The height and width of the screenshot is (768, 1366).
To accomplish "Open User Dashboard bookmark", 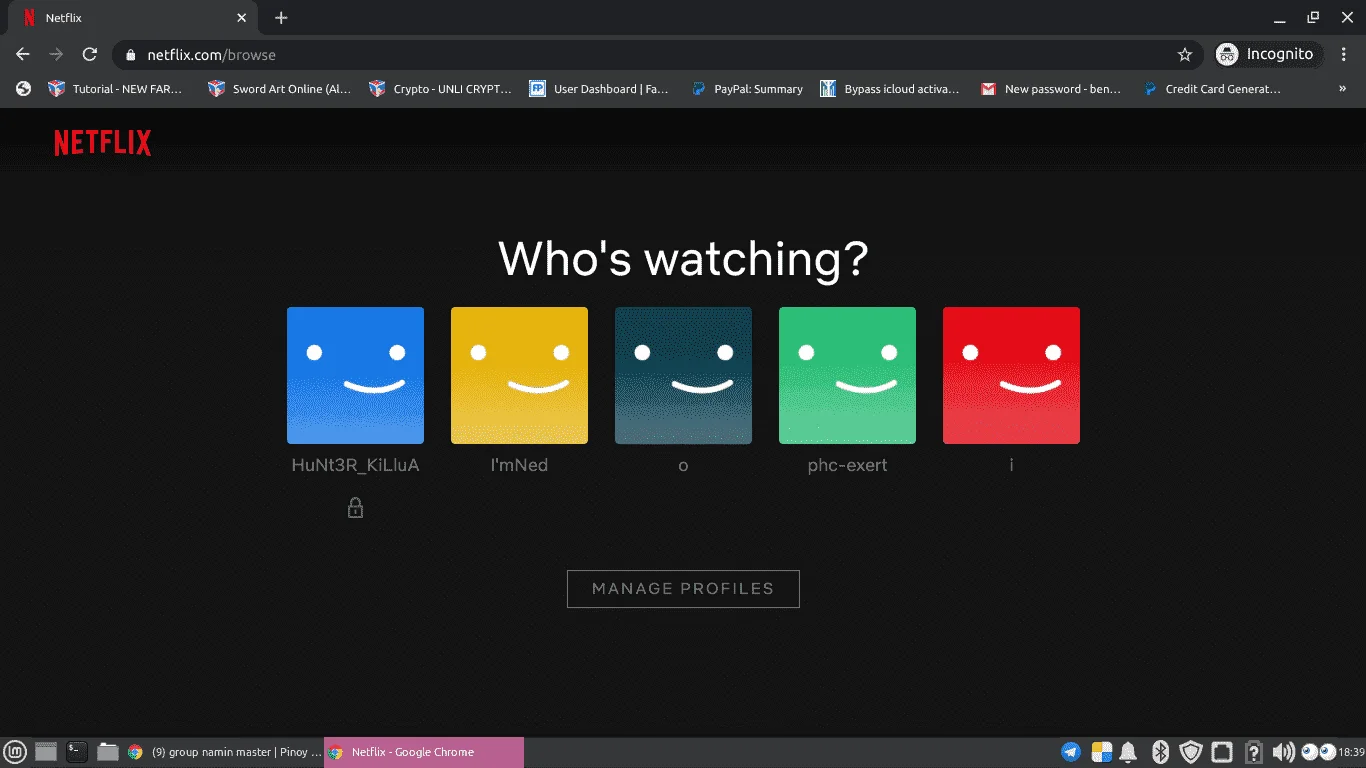I will pyautogui.click(x=600, y=89).
